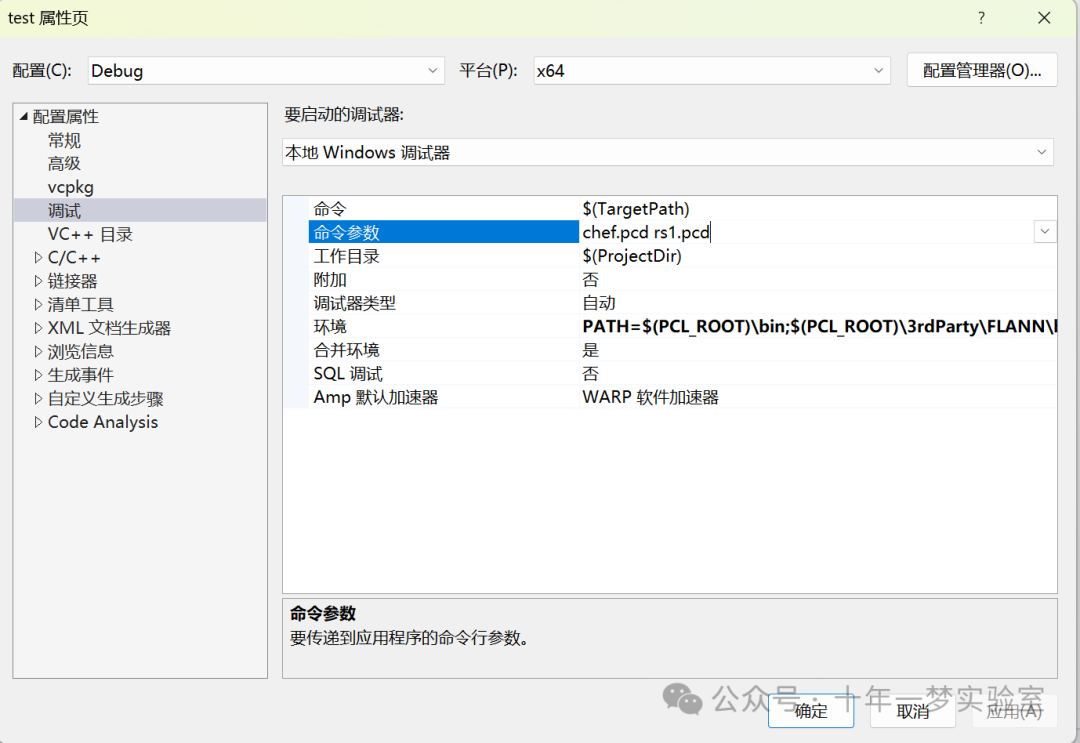
Task: Open the 本地 Windows 调试器 dropdown
Action: [667, 152]
